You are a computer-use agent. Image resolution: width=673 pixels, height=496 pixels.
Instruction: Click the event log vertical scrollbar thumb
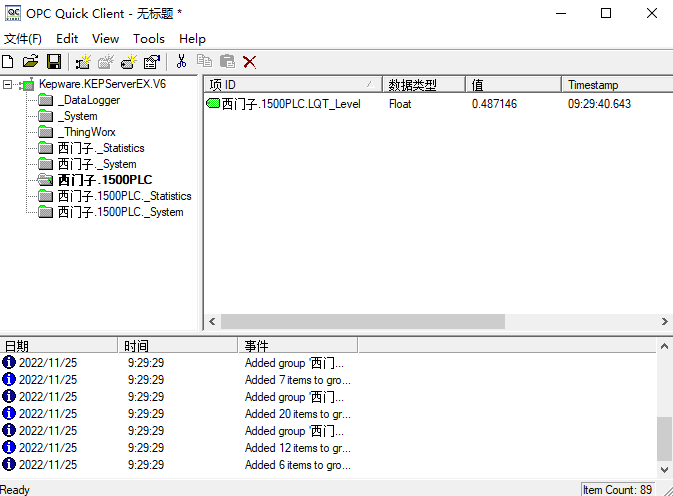point(664,439)
